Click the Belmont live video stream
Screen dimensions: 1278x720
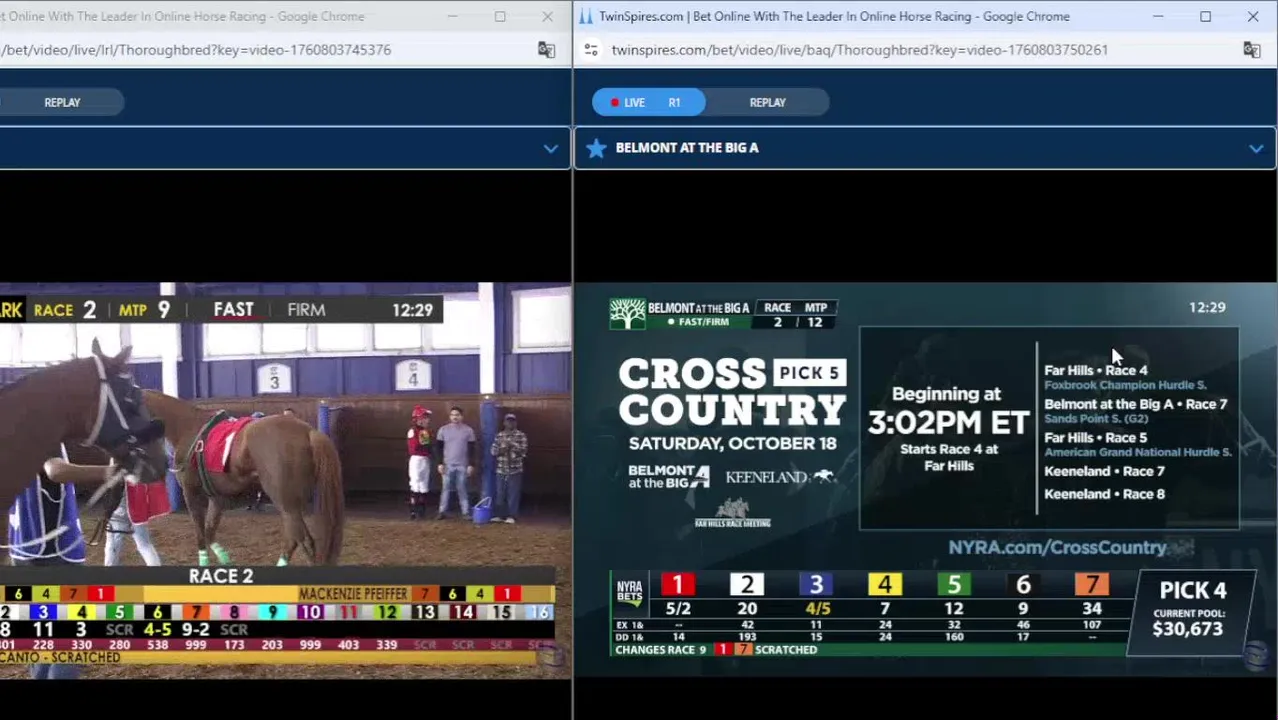tap(925, 480)
